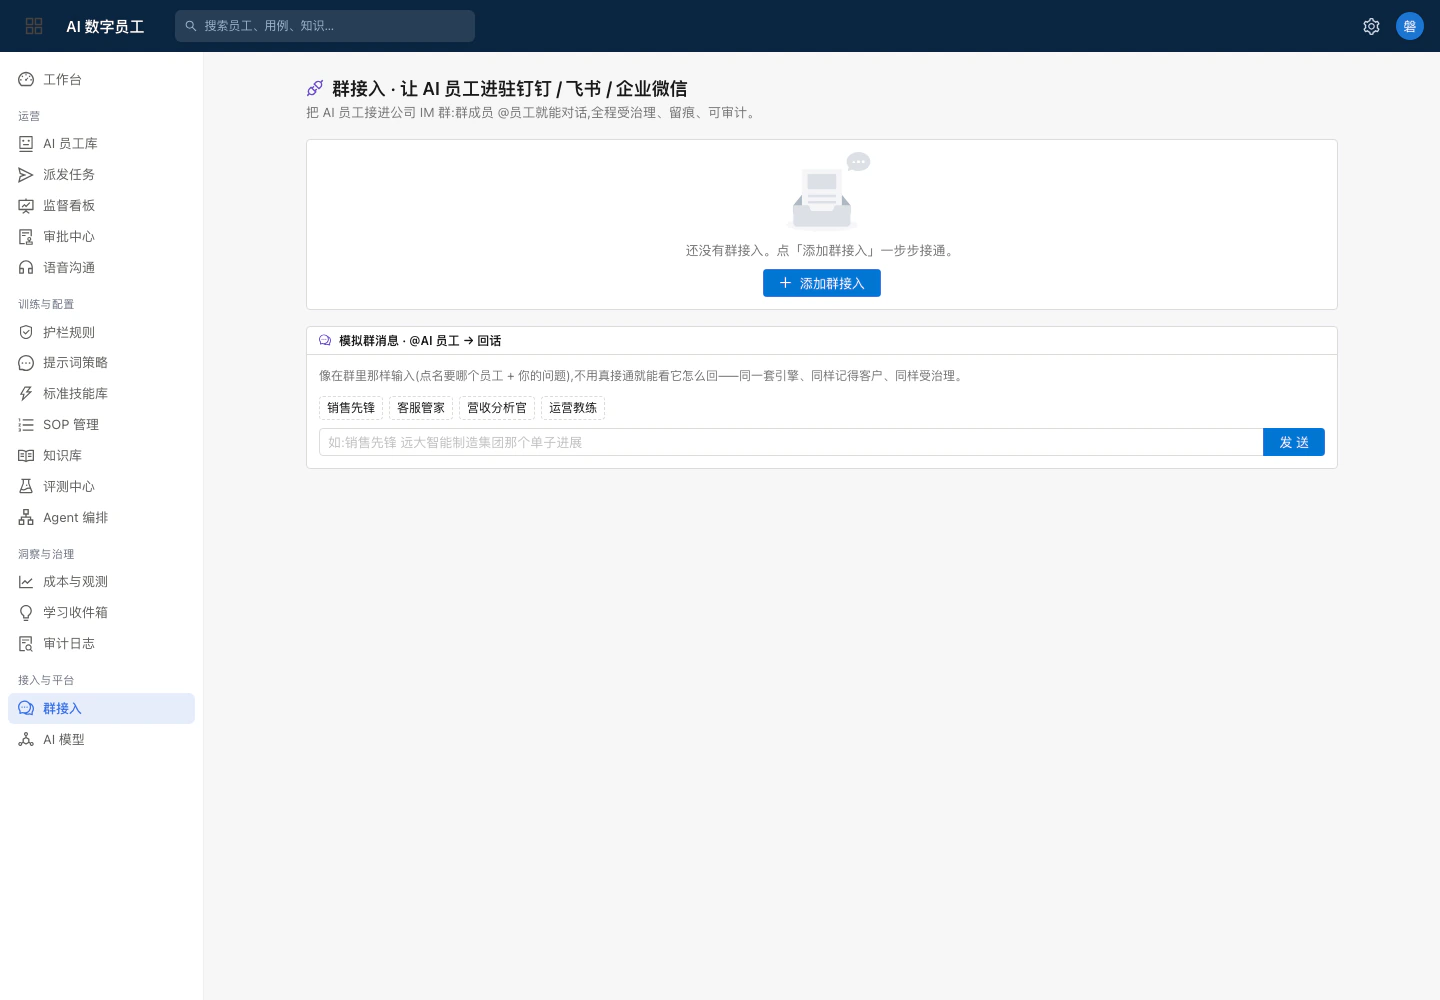The width and height of the screenshot is (1440, 1000).
Task: Click the AI 模型 nodes icon
Action: coord(26,740)
